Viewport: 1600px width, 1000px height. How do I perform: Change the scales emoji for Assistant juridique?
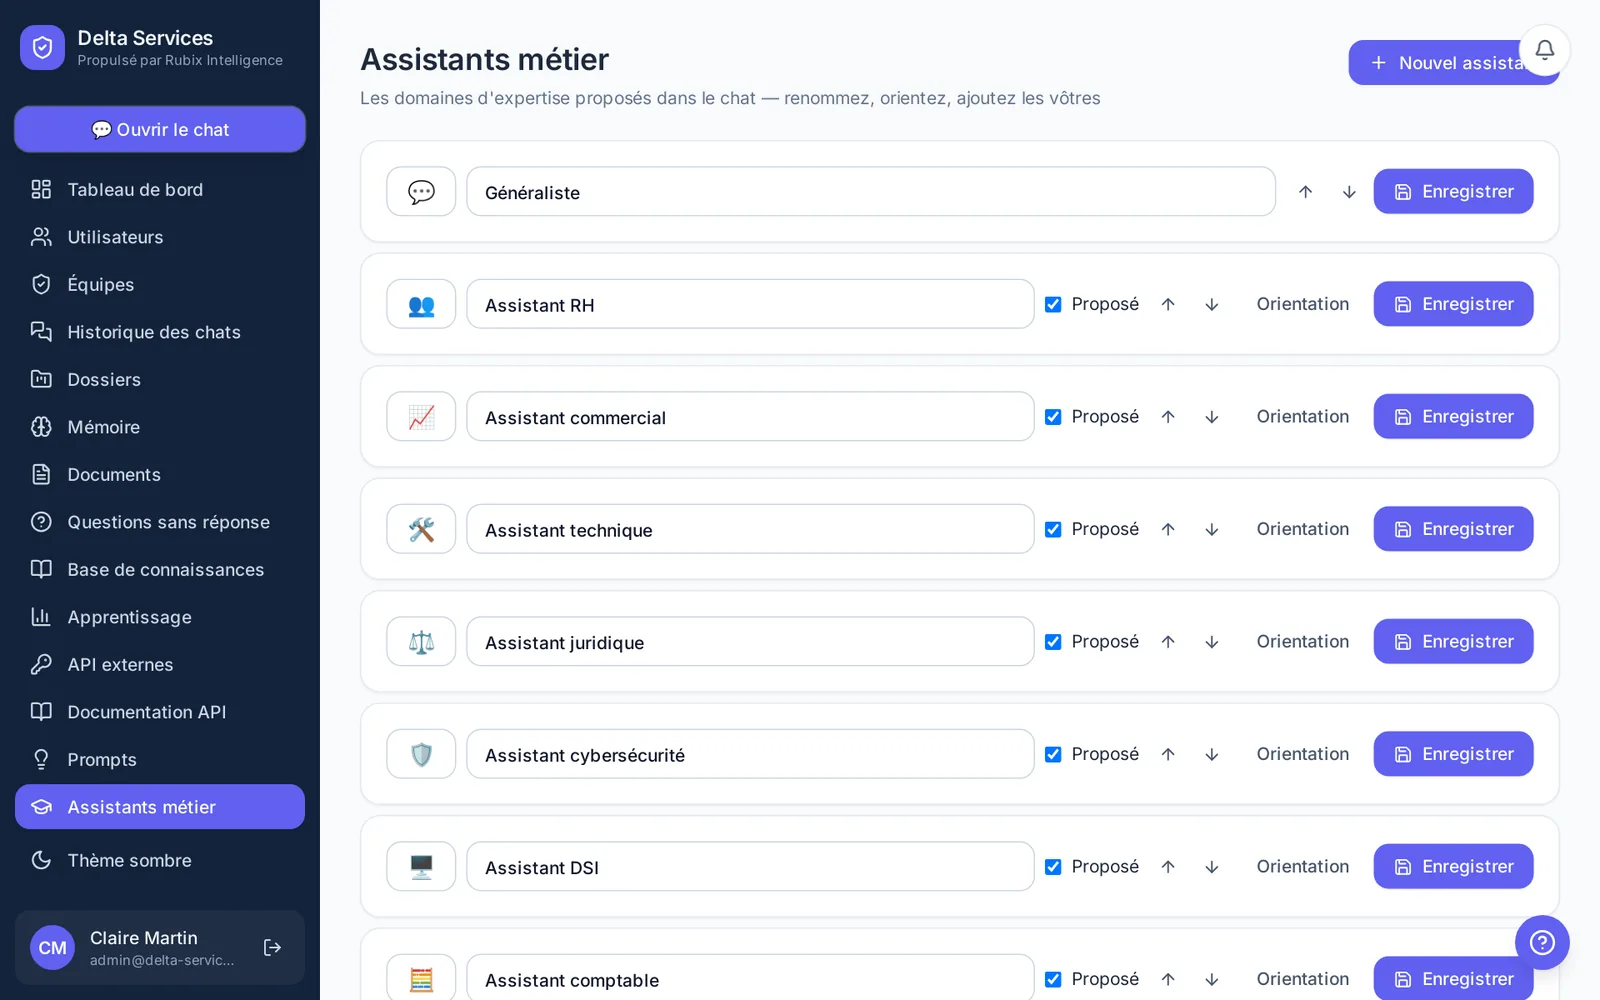click(421, 642)
